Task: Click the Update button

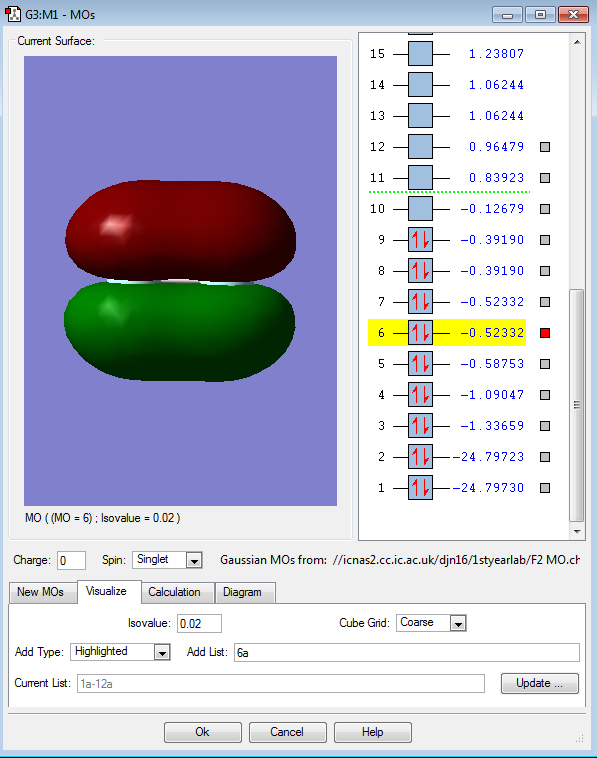Action: [539, 683]
